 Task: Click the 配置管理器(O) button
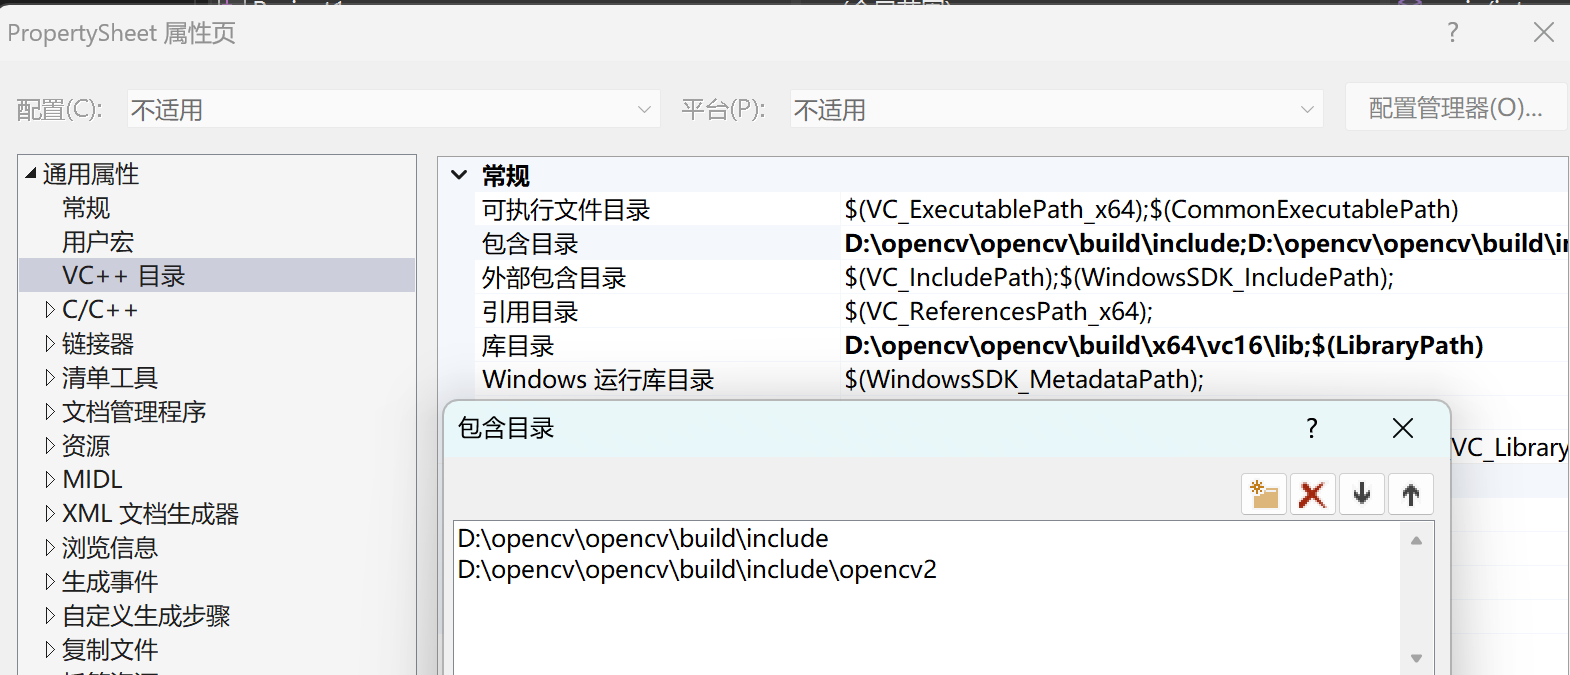tap(1456, 107)
